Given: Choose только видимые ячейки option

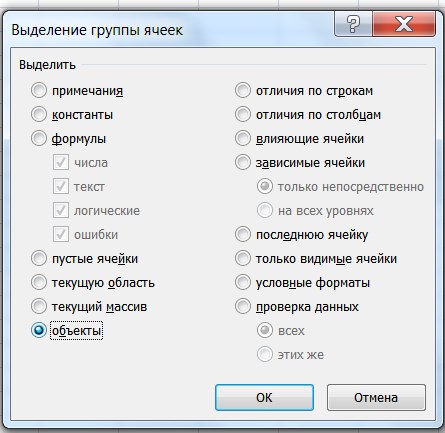Looking at the screenshot, I should point(243,258).
